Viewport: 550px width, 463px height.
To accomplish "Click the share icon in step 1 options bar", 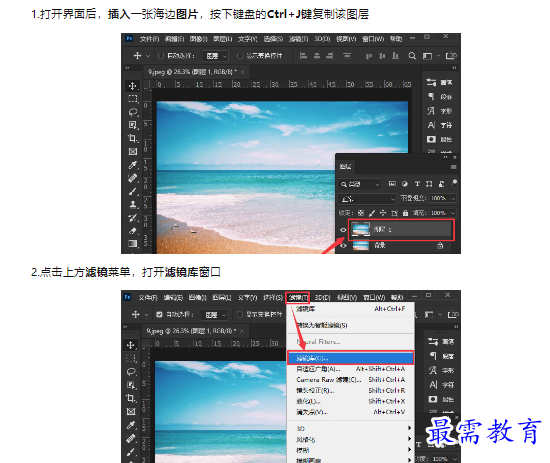I will pyautogui.click(x=451, y=56).
